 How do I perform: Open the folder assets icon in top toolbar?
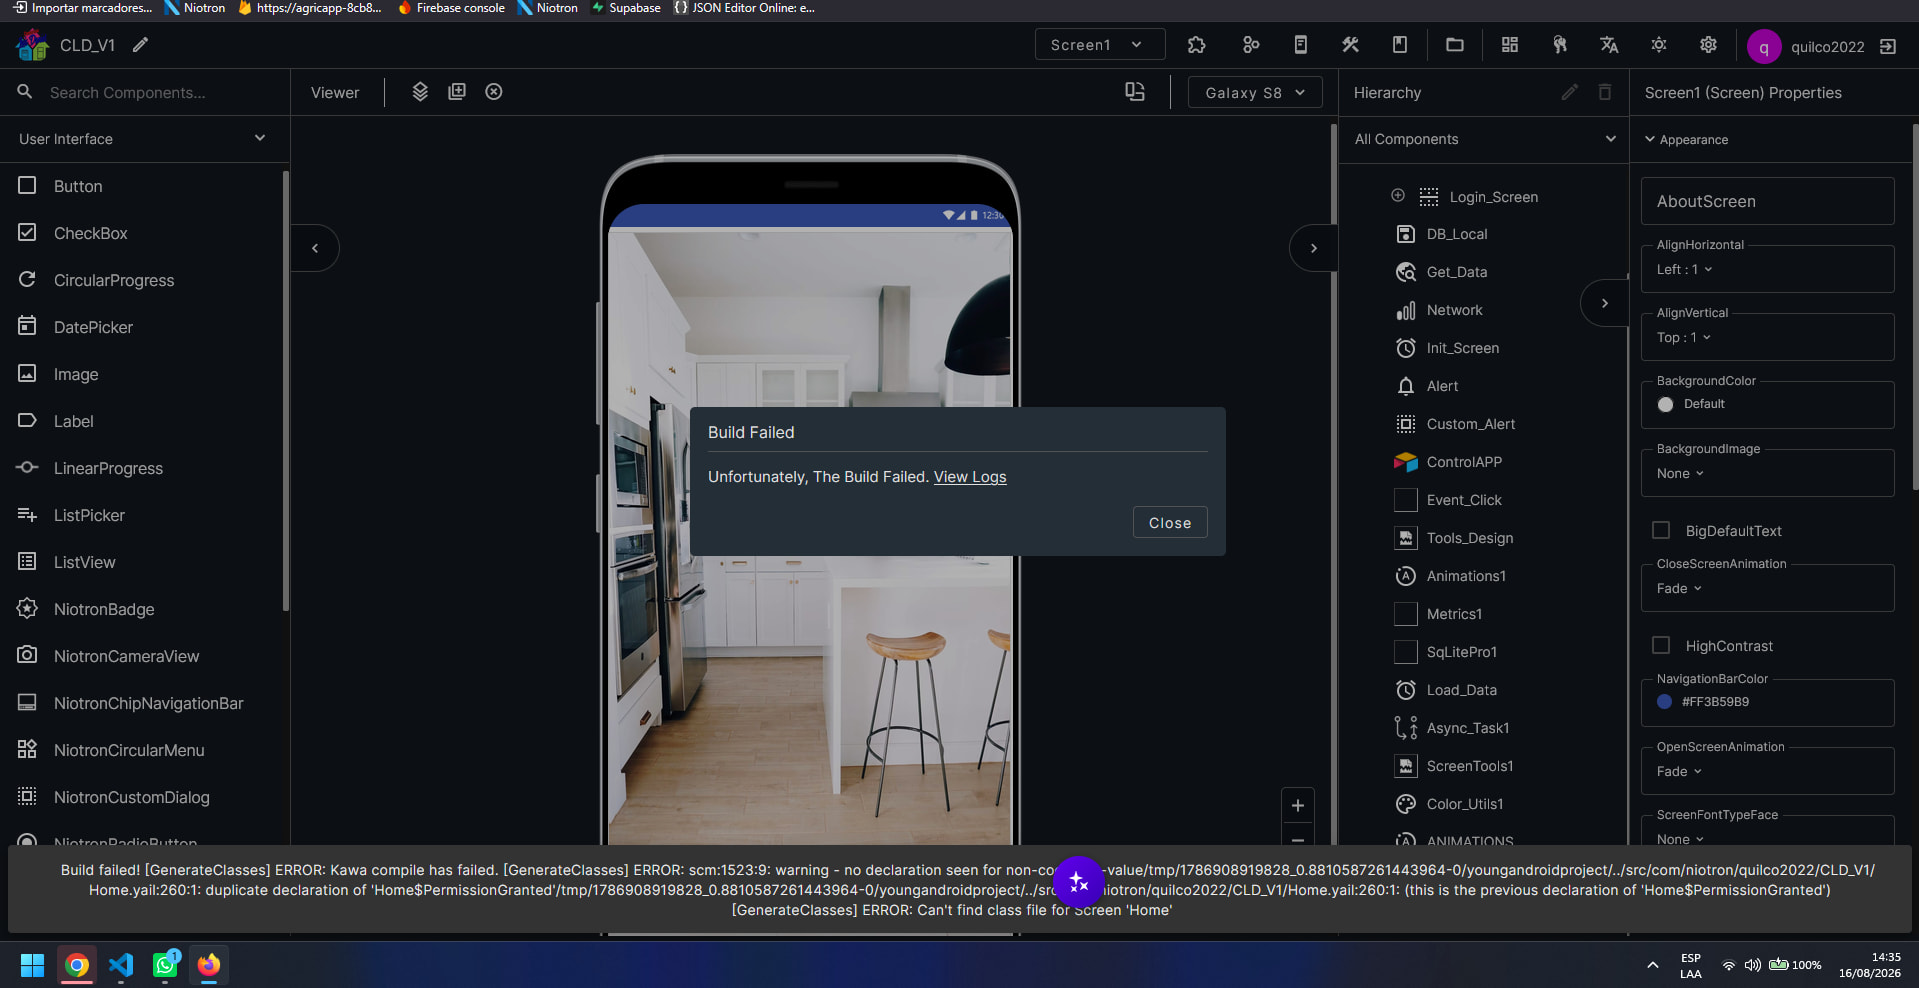1455,45
